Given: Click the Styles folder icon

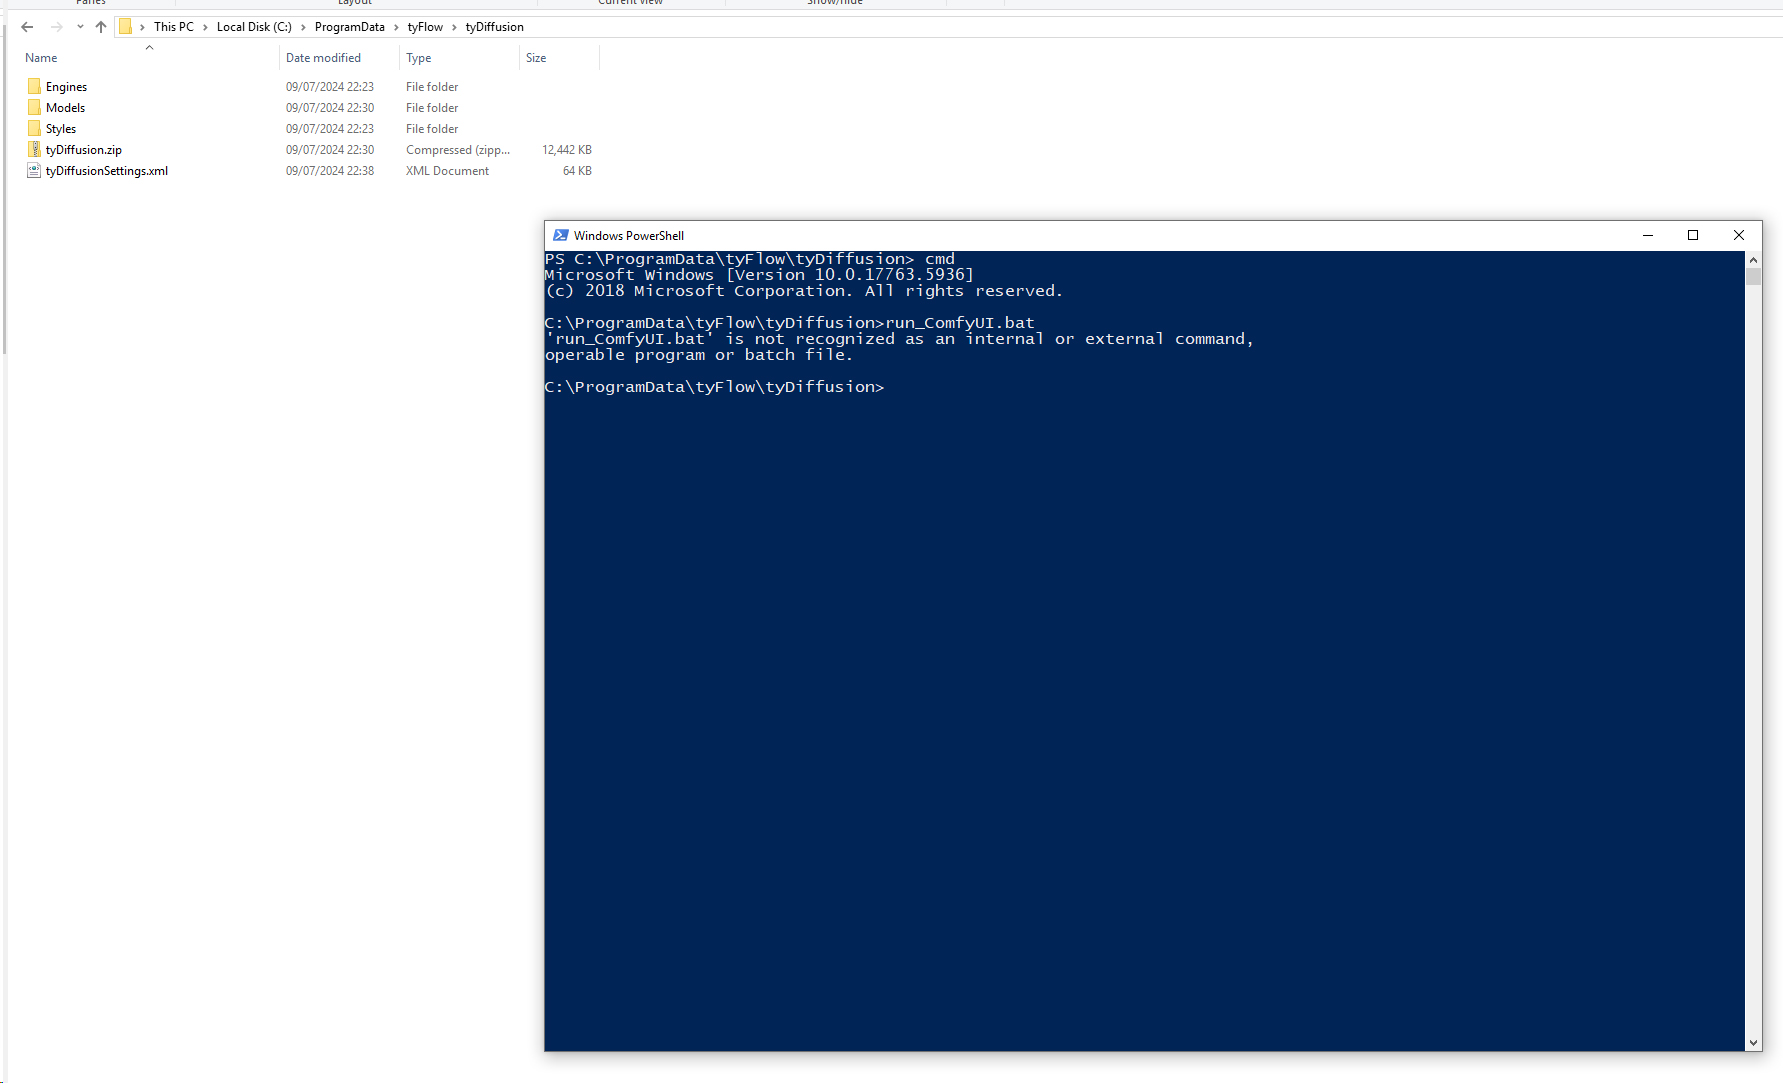Looking at the screenshot, I should point(34,129).
